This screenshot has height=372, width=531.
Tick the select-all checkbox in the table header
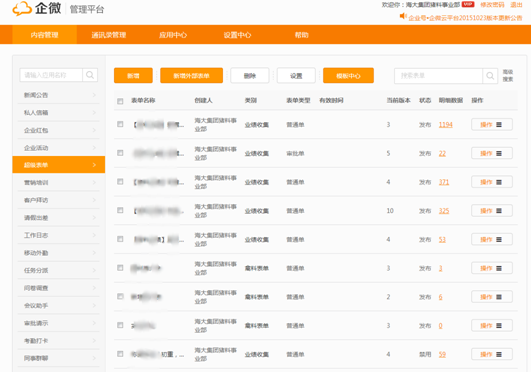[120, 101]
